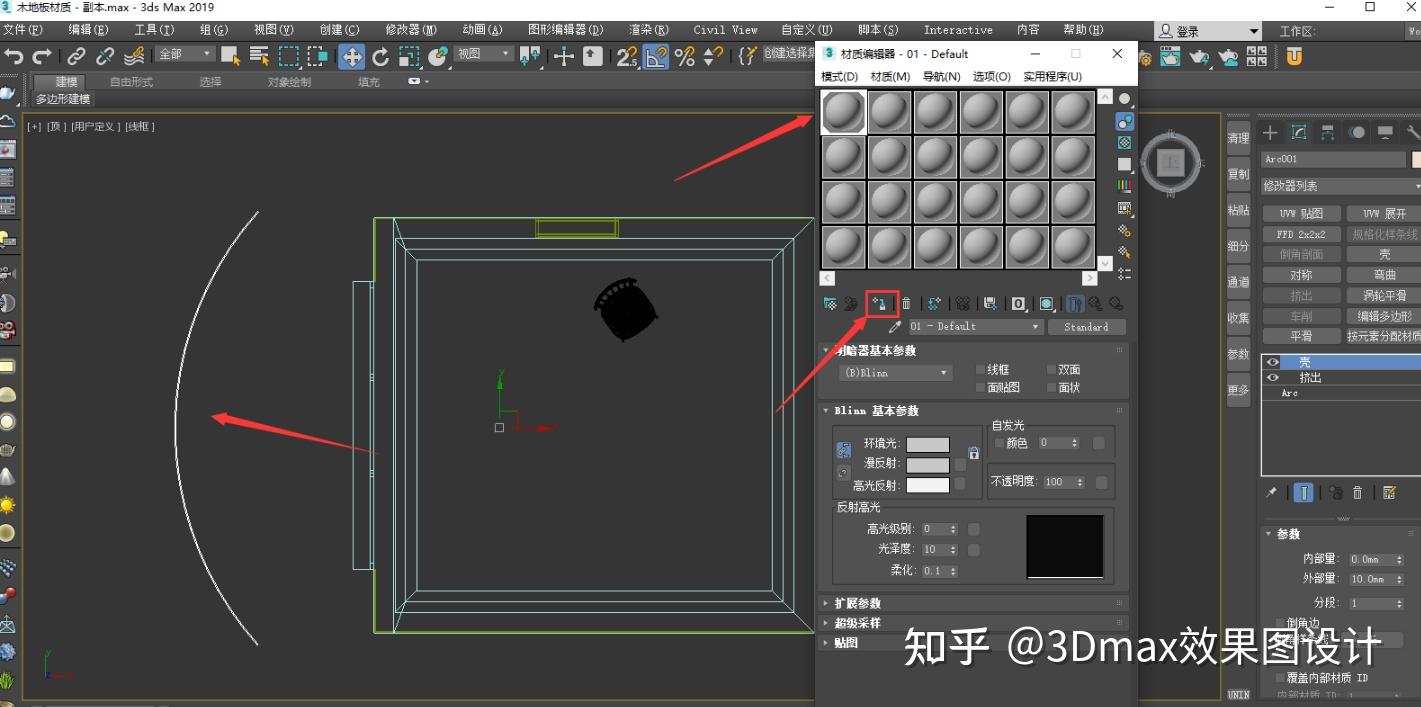Screen dimensions: 1421x707
Task: Select the first material sample sphere
Action: [x=843, y=111]
